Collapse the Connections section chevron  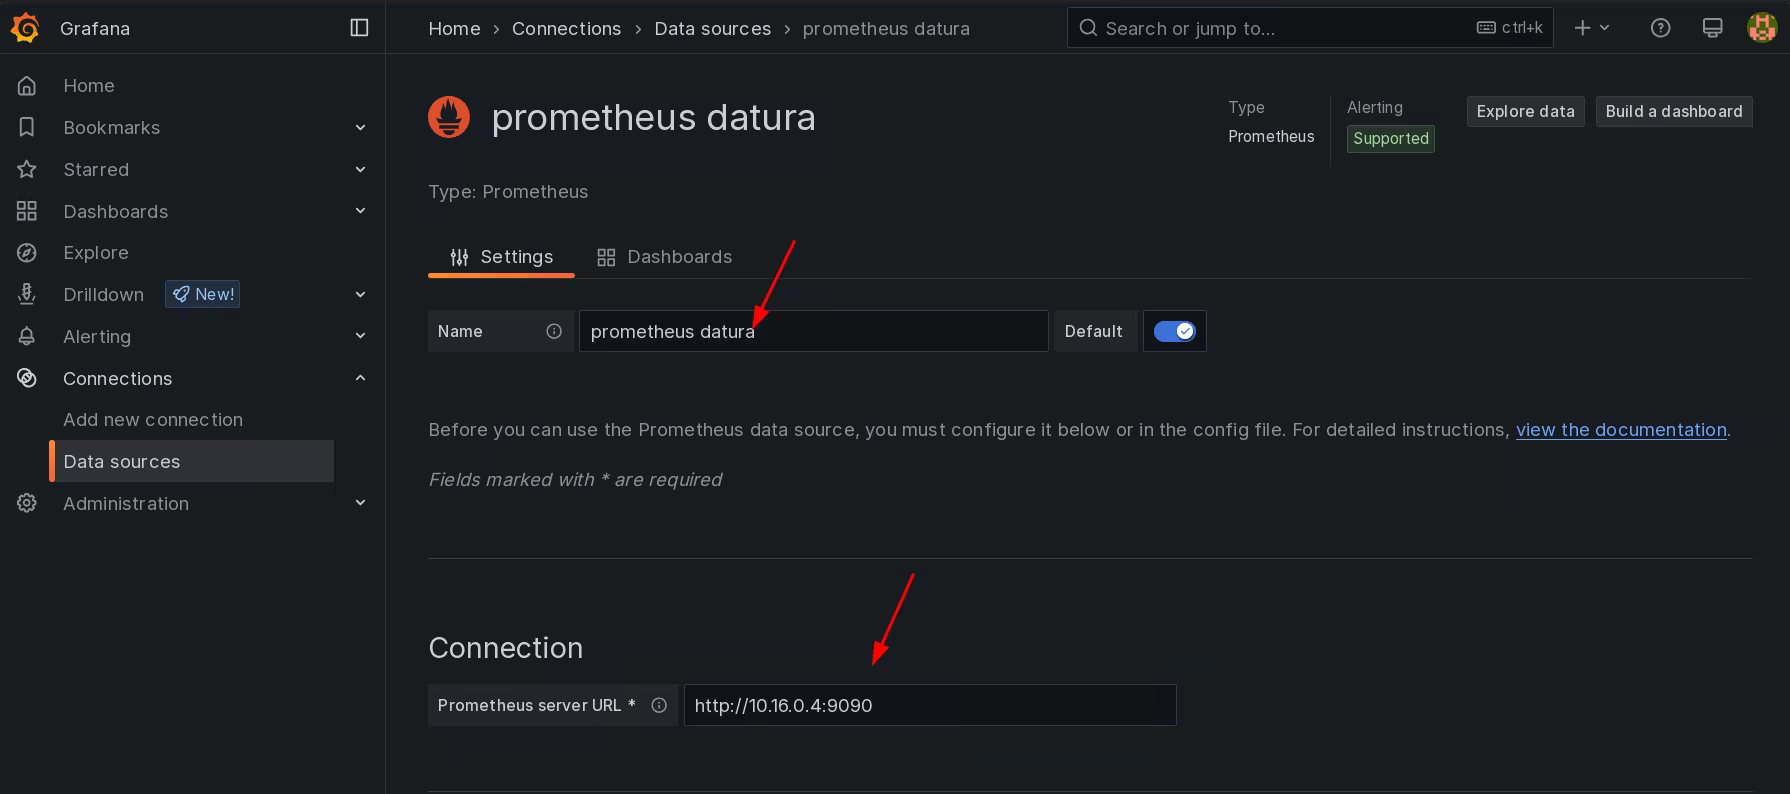pyautogui.click(x=360, y=378)
